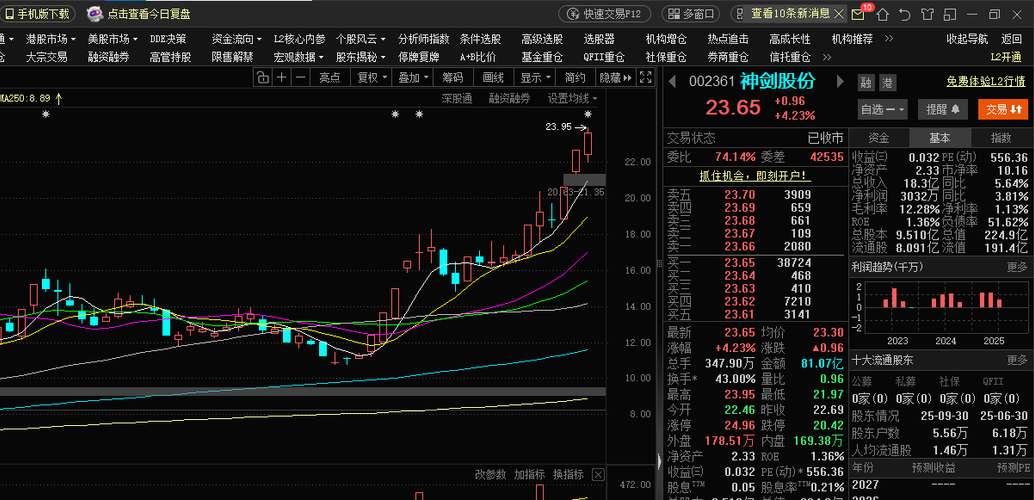Click the undo/back arrow icon in title bar

coord(905,15)
